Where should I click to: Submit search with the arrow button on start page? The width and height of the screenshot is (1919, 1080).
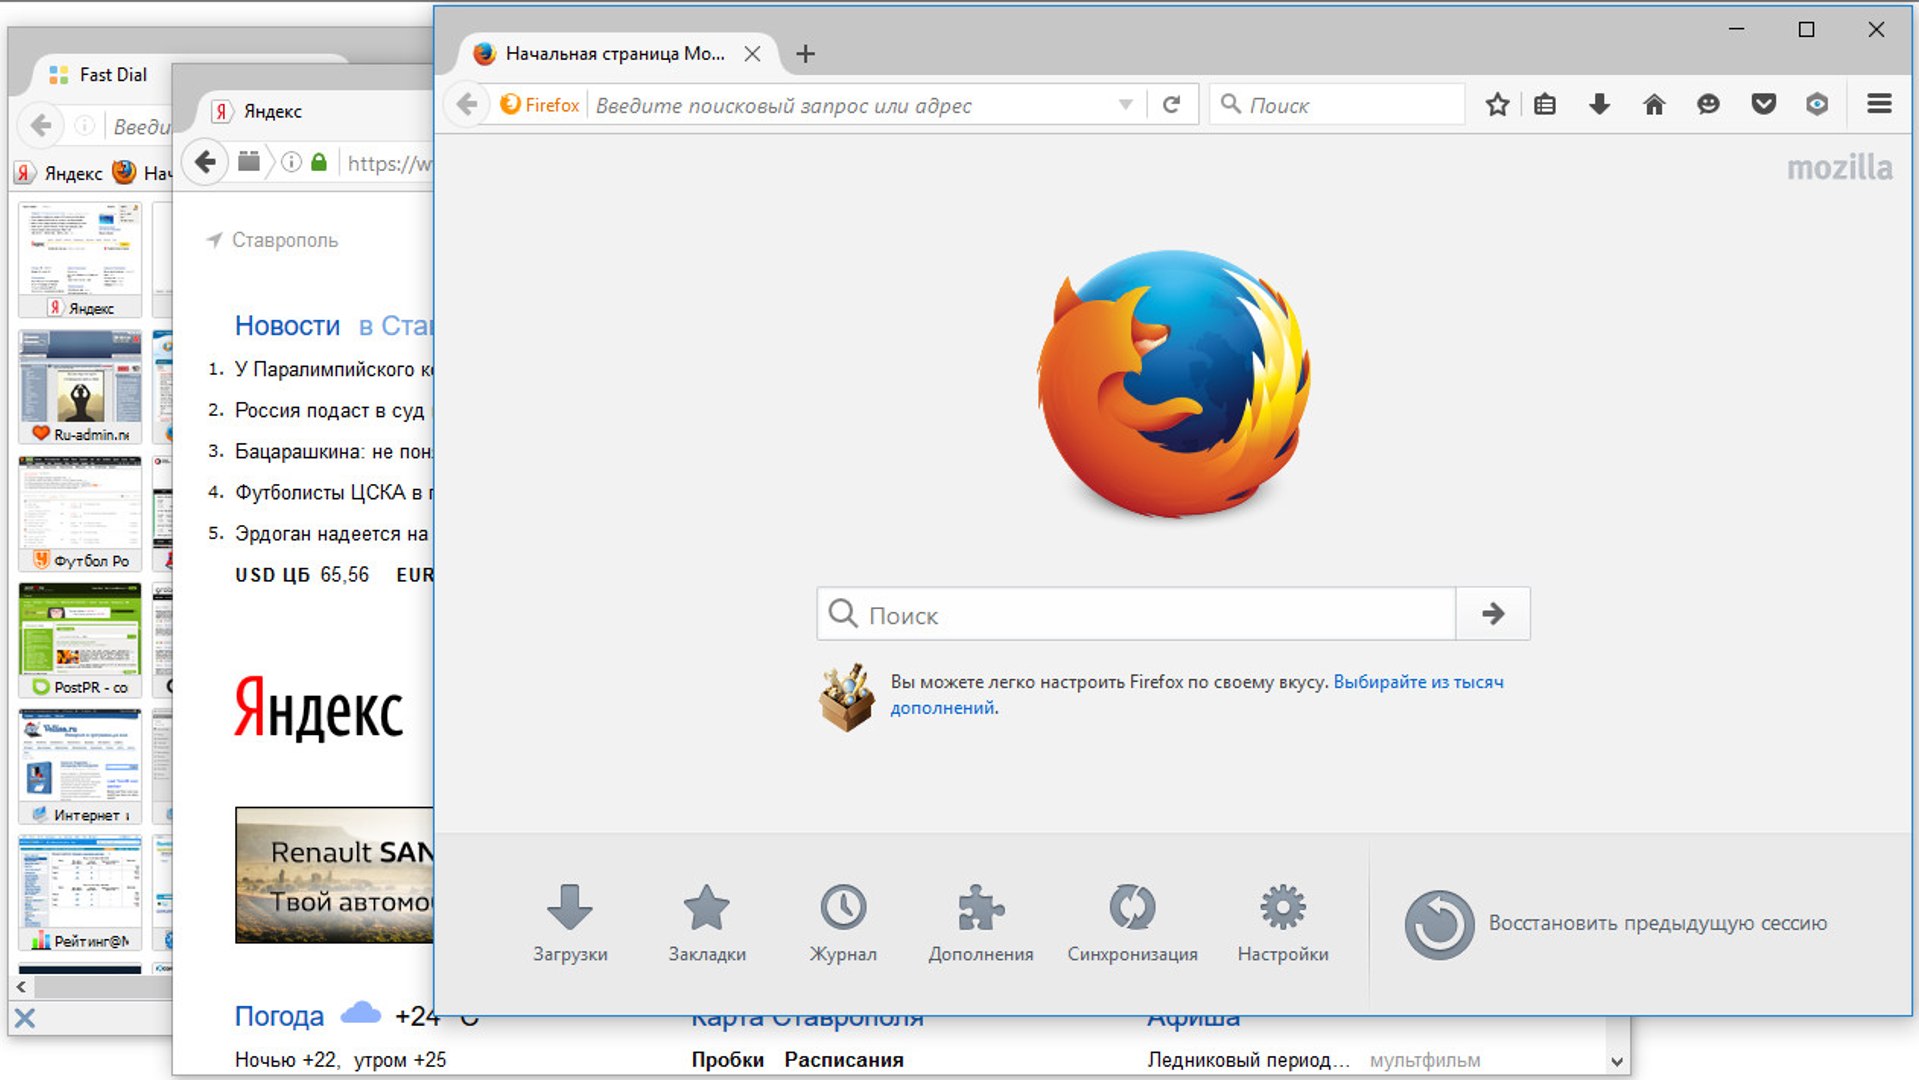(x=1493, y=614)
